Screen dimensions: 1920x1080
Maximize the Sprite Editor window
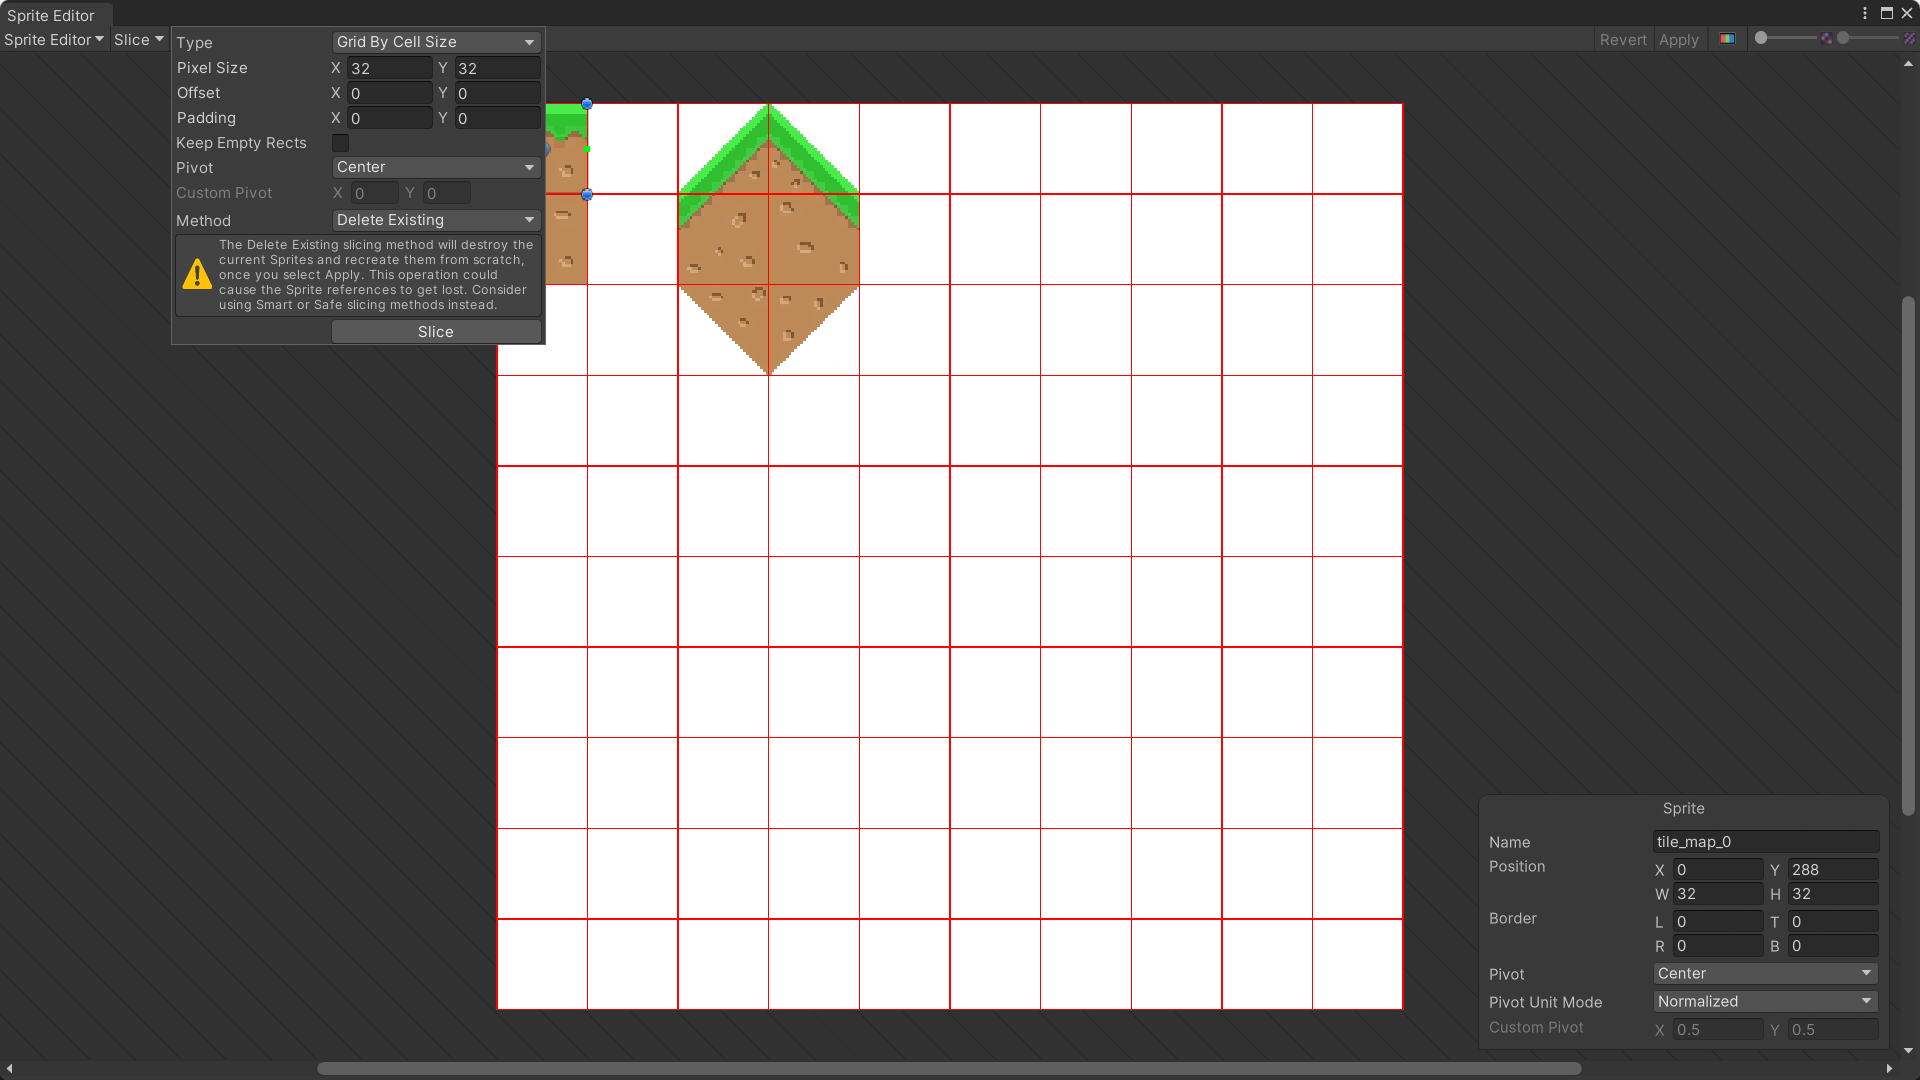pyautogui.click(x=1887, y=13)
